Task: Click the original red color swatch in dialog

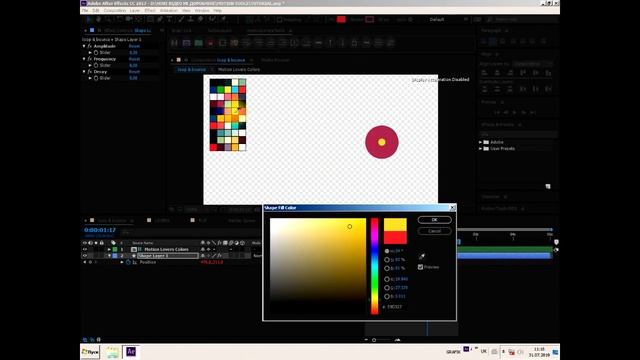Action: tap(395, 238)
